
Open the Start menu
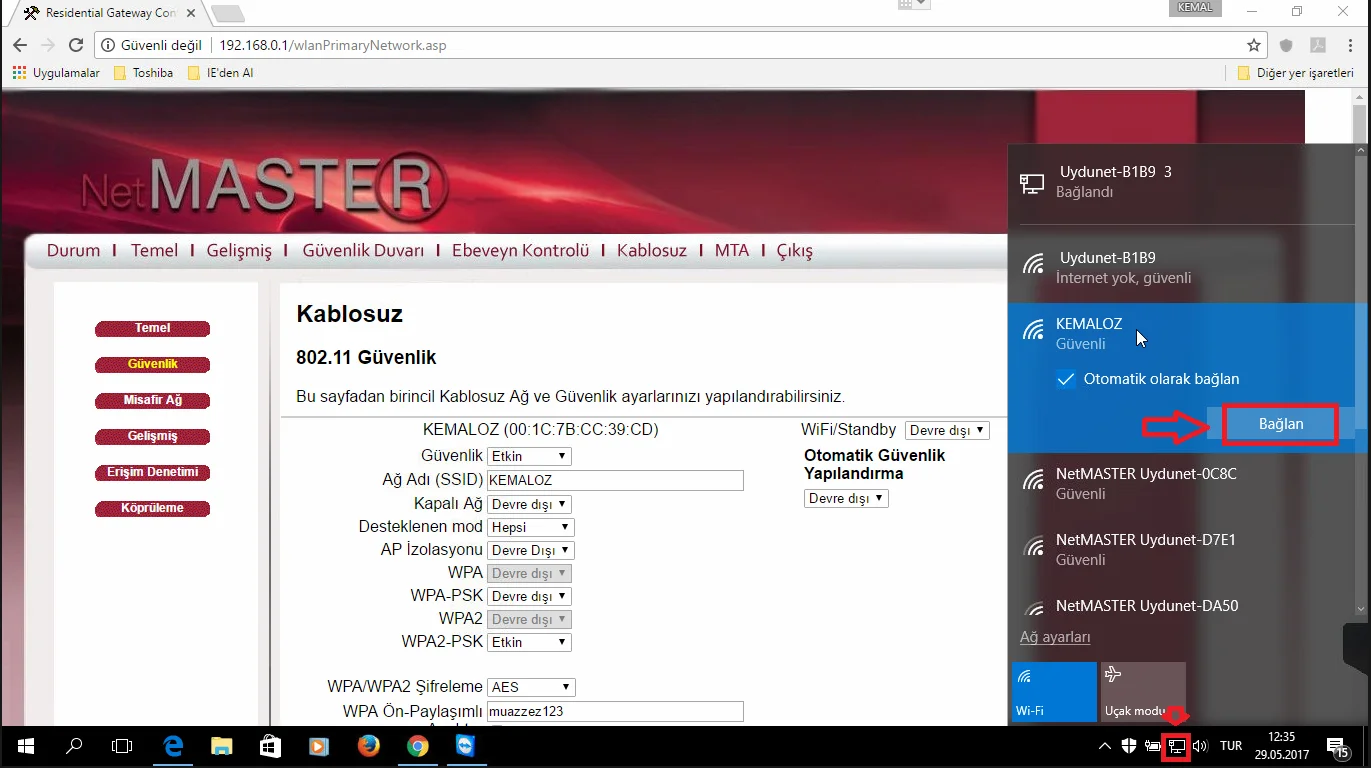click(x=24, y=745)
